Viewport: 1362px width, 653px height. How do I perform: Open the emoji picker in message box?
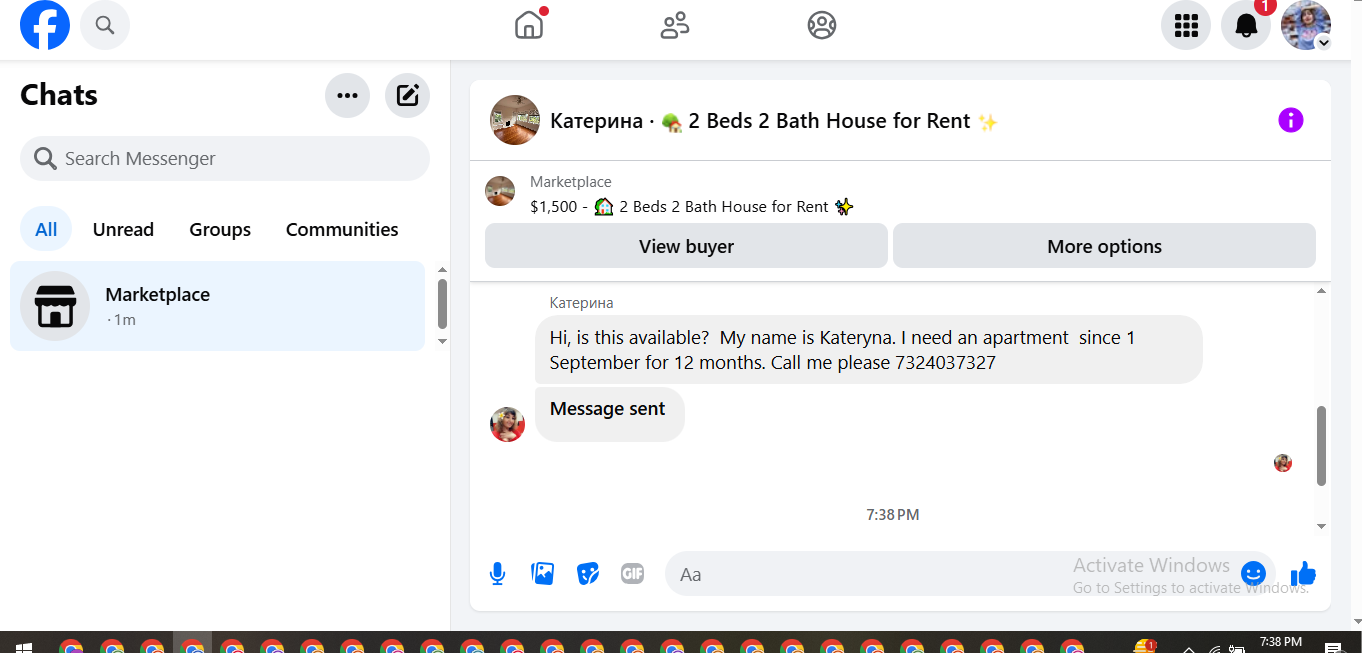1253,574
